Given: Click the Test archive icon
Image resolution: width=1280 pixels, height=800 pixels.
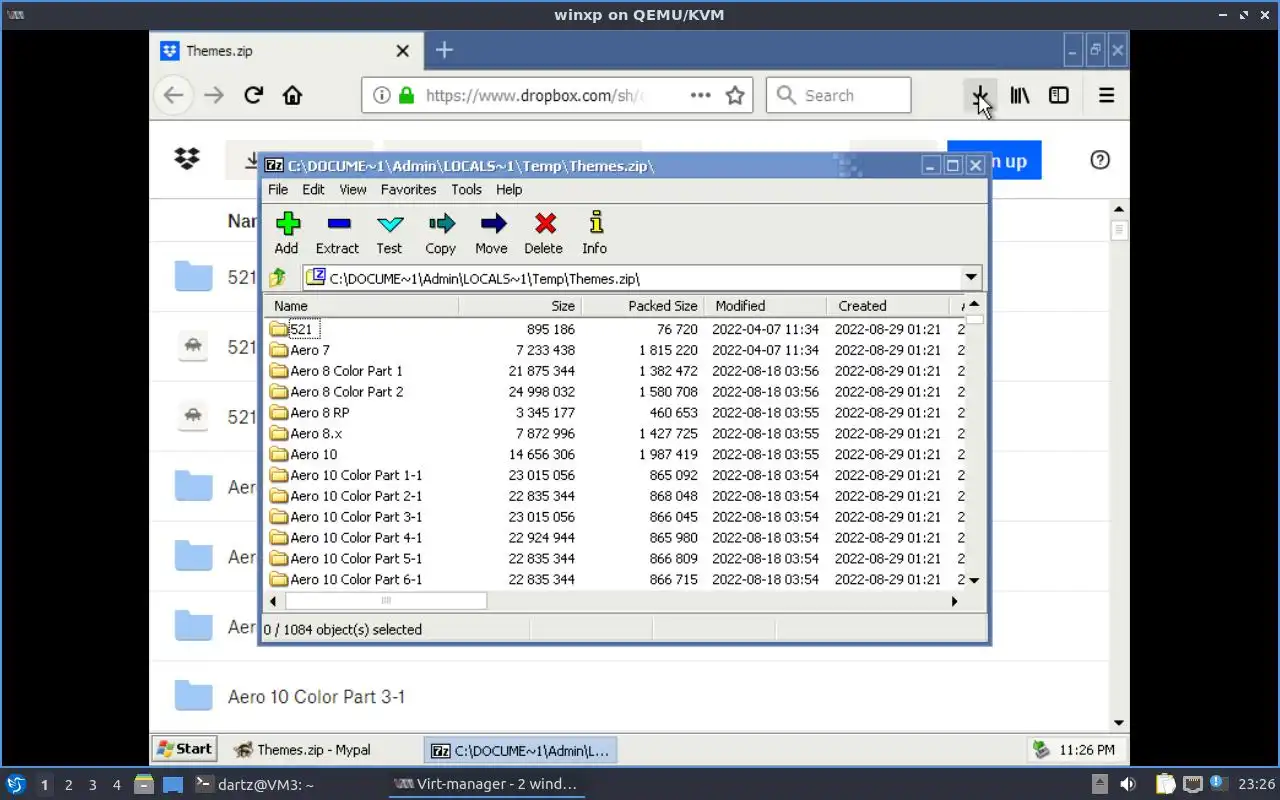Looking at the screenshot, I should [x=389, y=233].
